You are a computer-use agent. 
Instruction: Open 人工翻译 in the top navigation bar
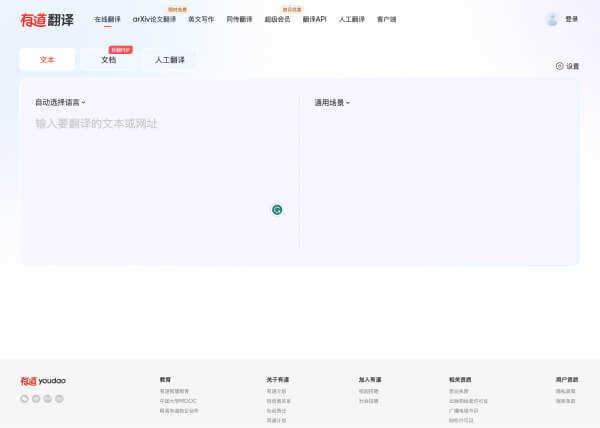coord(352,20)
